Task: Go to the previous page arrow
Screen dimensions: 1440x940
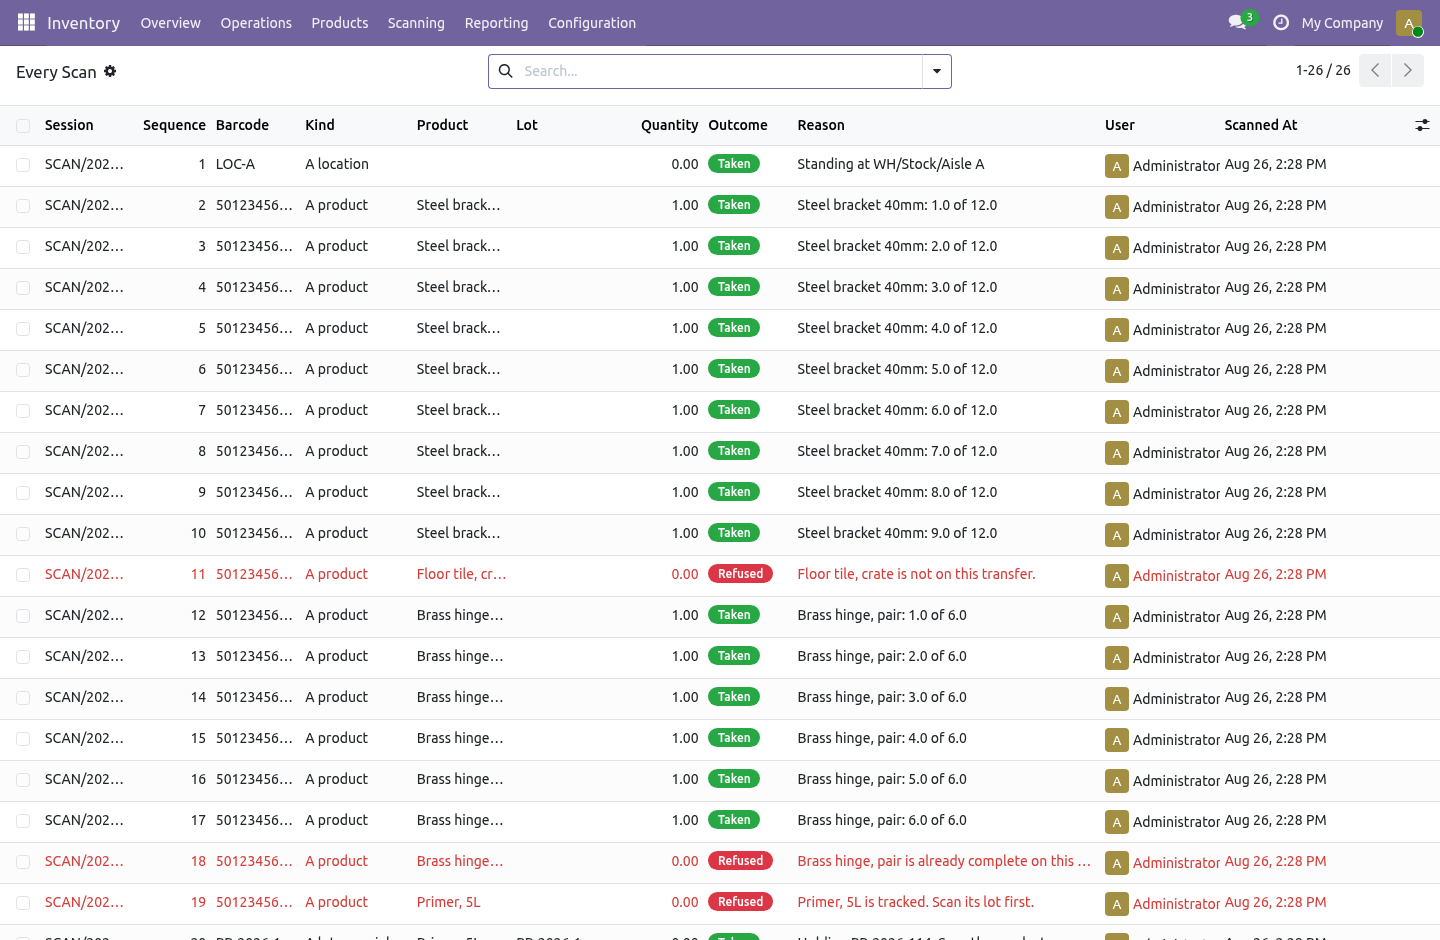Action: (x=1375, y=70)
